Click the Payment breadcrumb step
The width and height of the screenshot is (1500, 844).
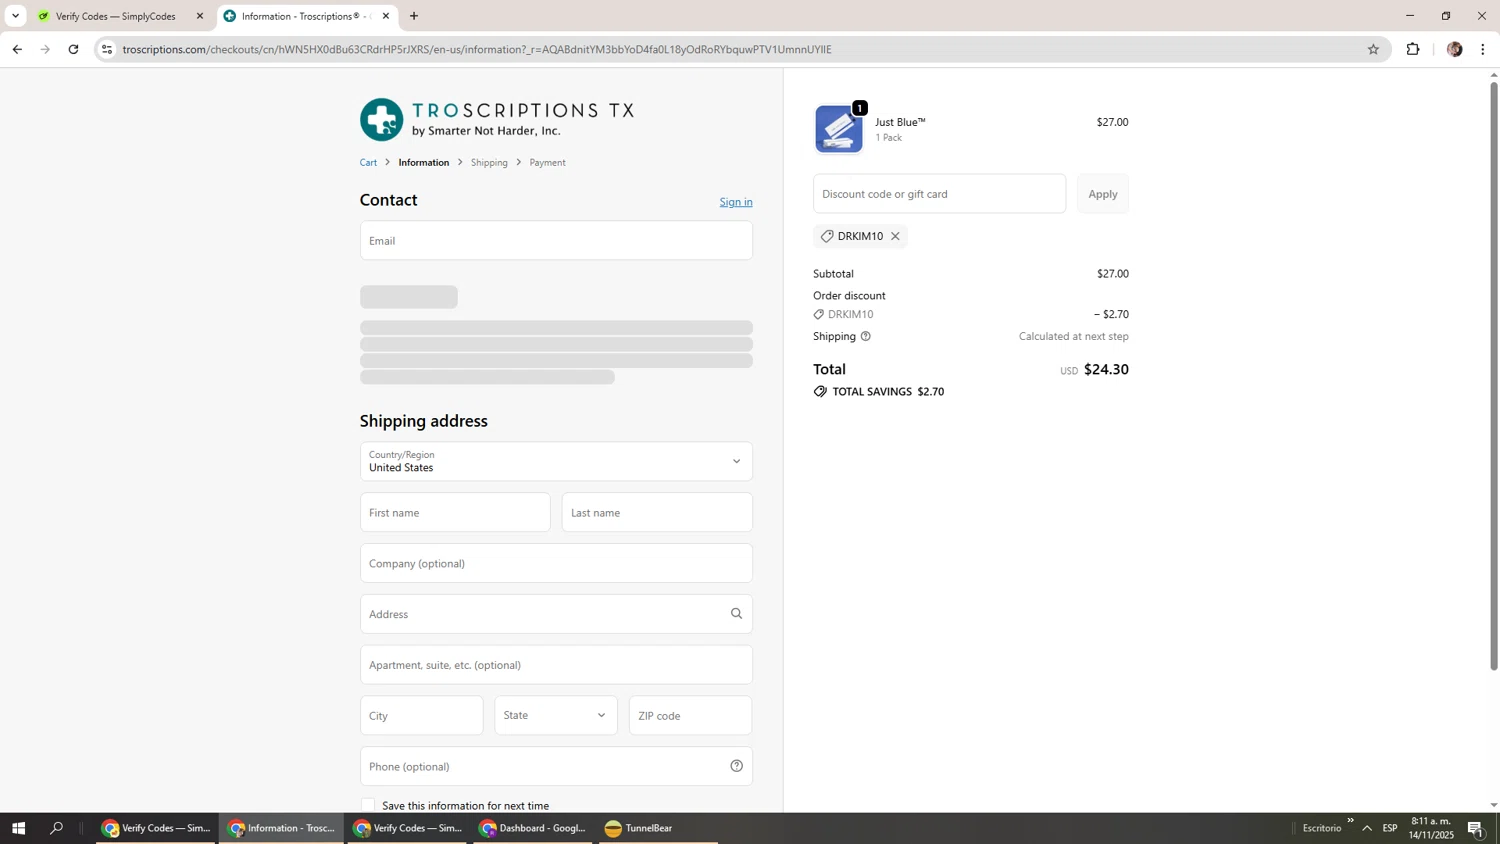tap(548, 163)
